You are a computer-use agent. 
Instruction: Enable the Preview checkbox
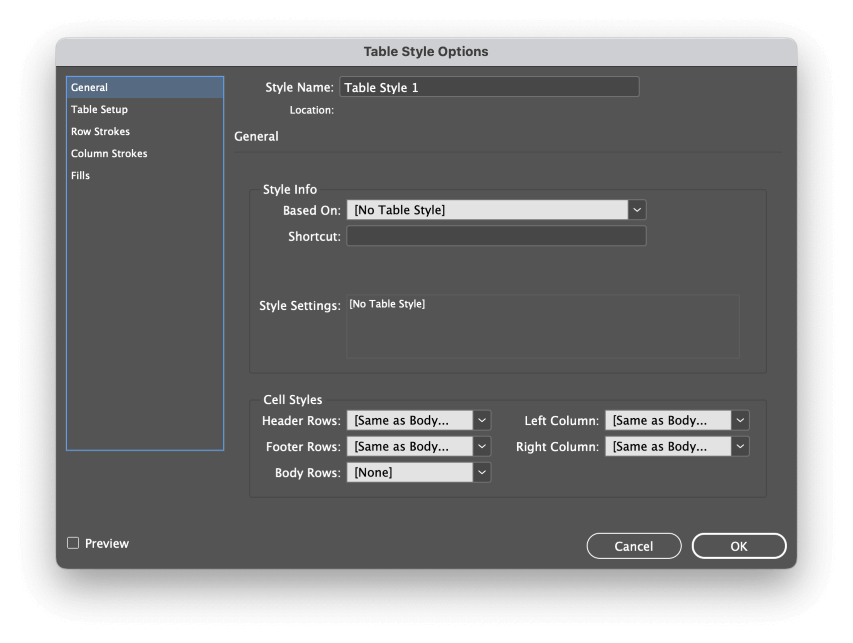73,543
